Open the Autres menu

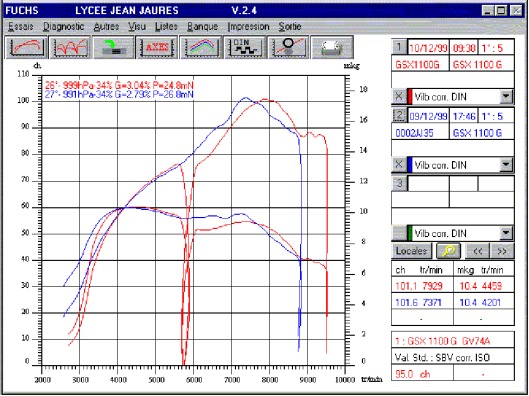pos(106,26)
